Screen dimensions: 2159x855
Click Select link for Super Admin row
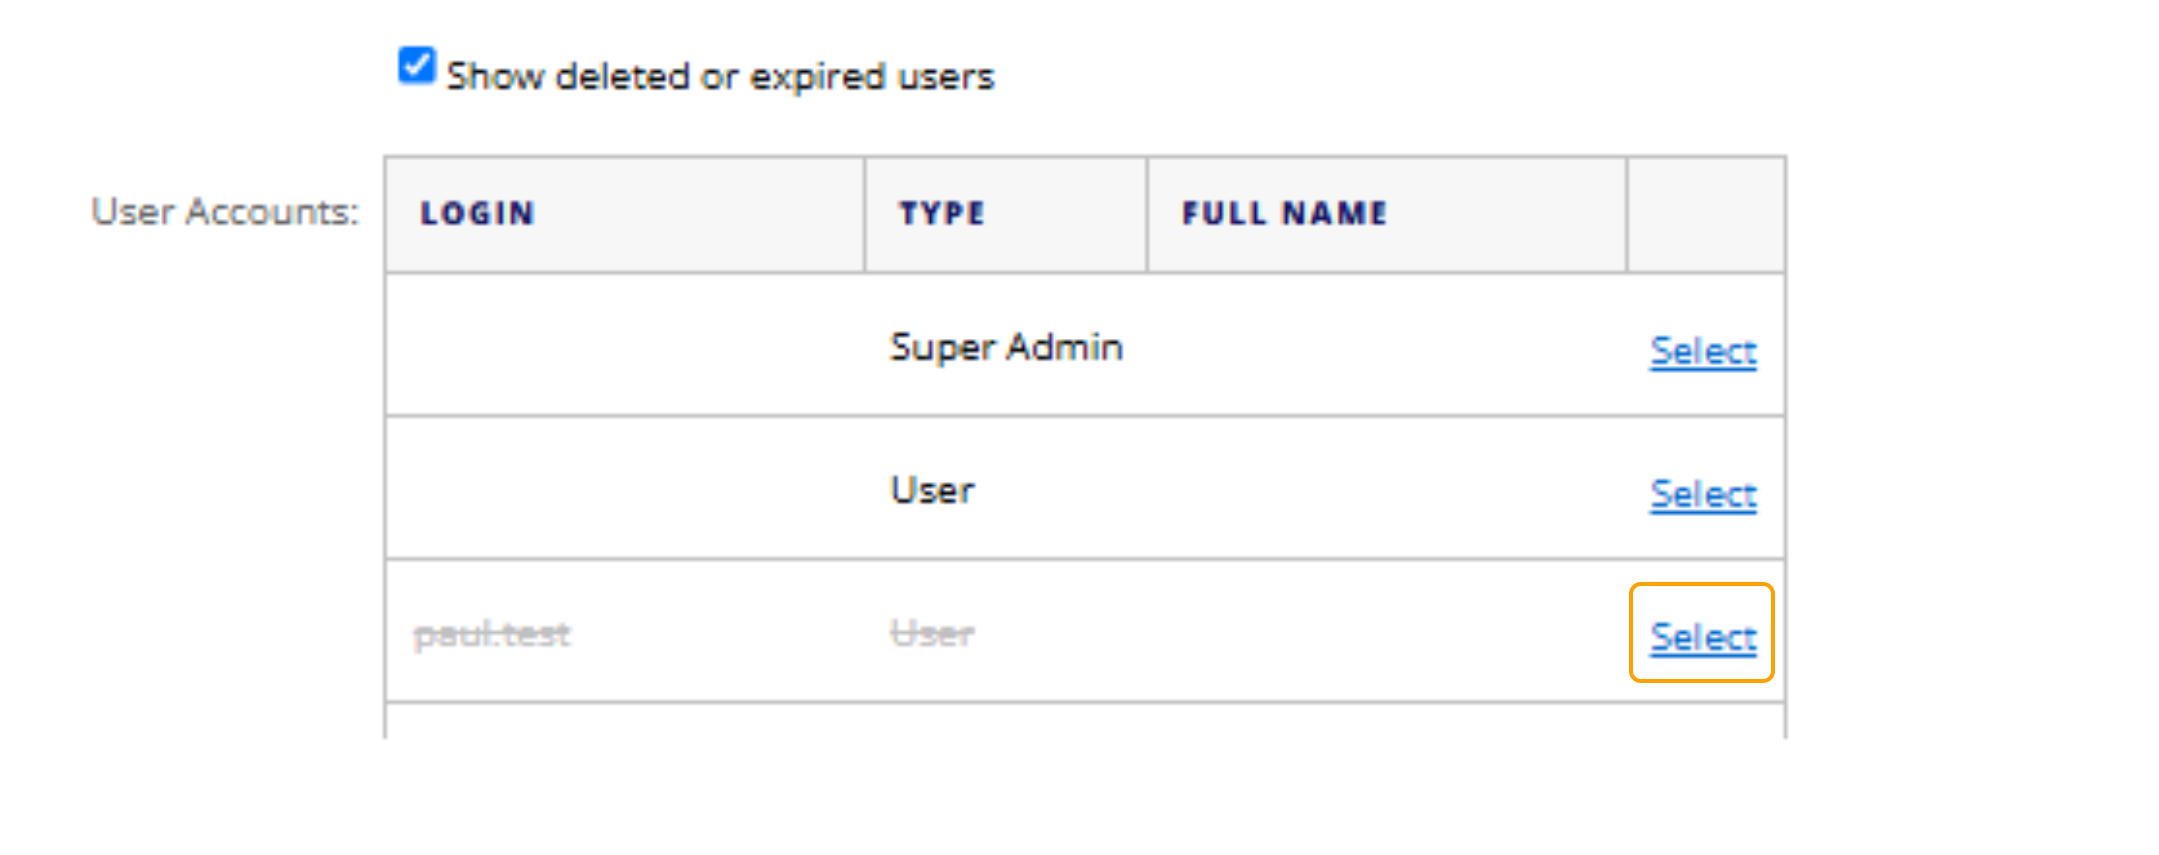(x=1702, y=351)
